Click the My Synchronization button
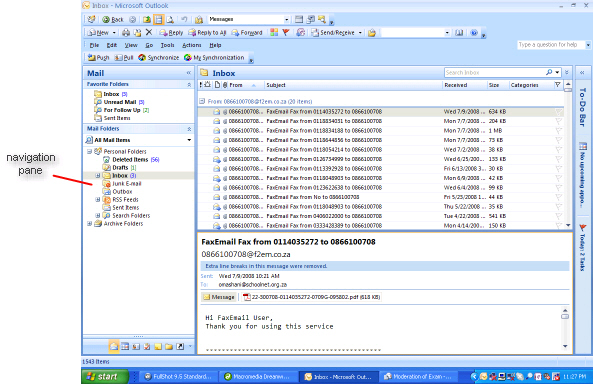This screenshot has width=593, height=384. [214, 58]
